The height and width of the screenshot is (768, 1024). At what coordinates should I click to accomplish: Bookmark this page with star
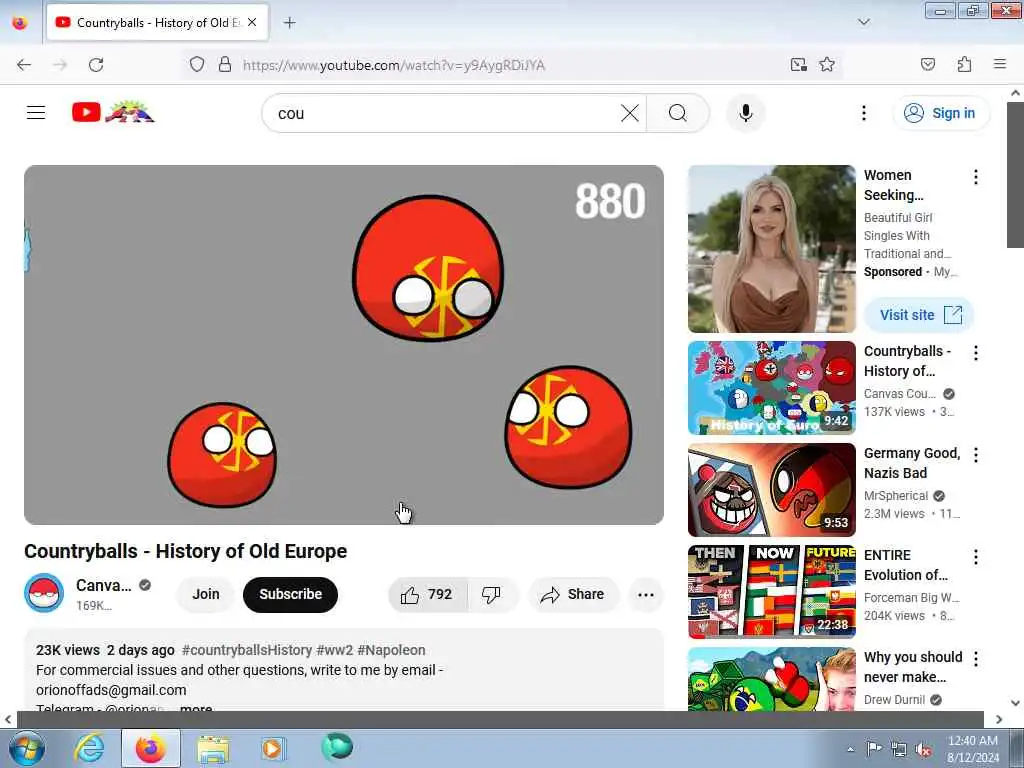click(x=827, y=65)
